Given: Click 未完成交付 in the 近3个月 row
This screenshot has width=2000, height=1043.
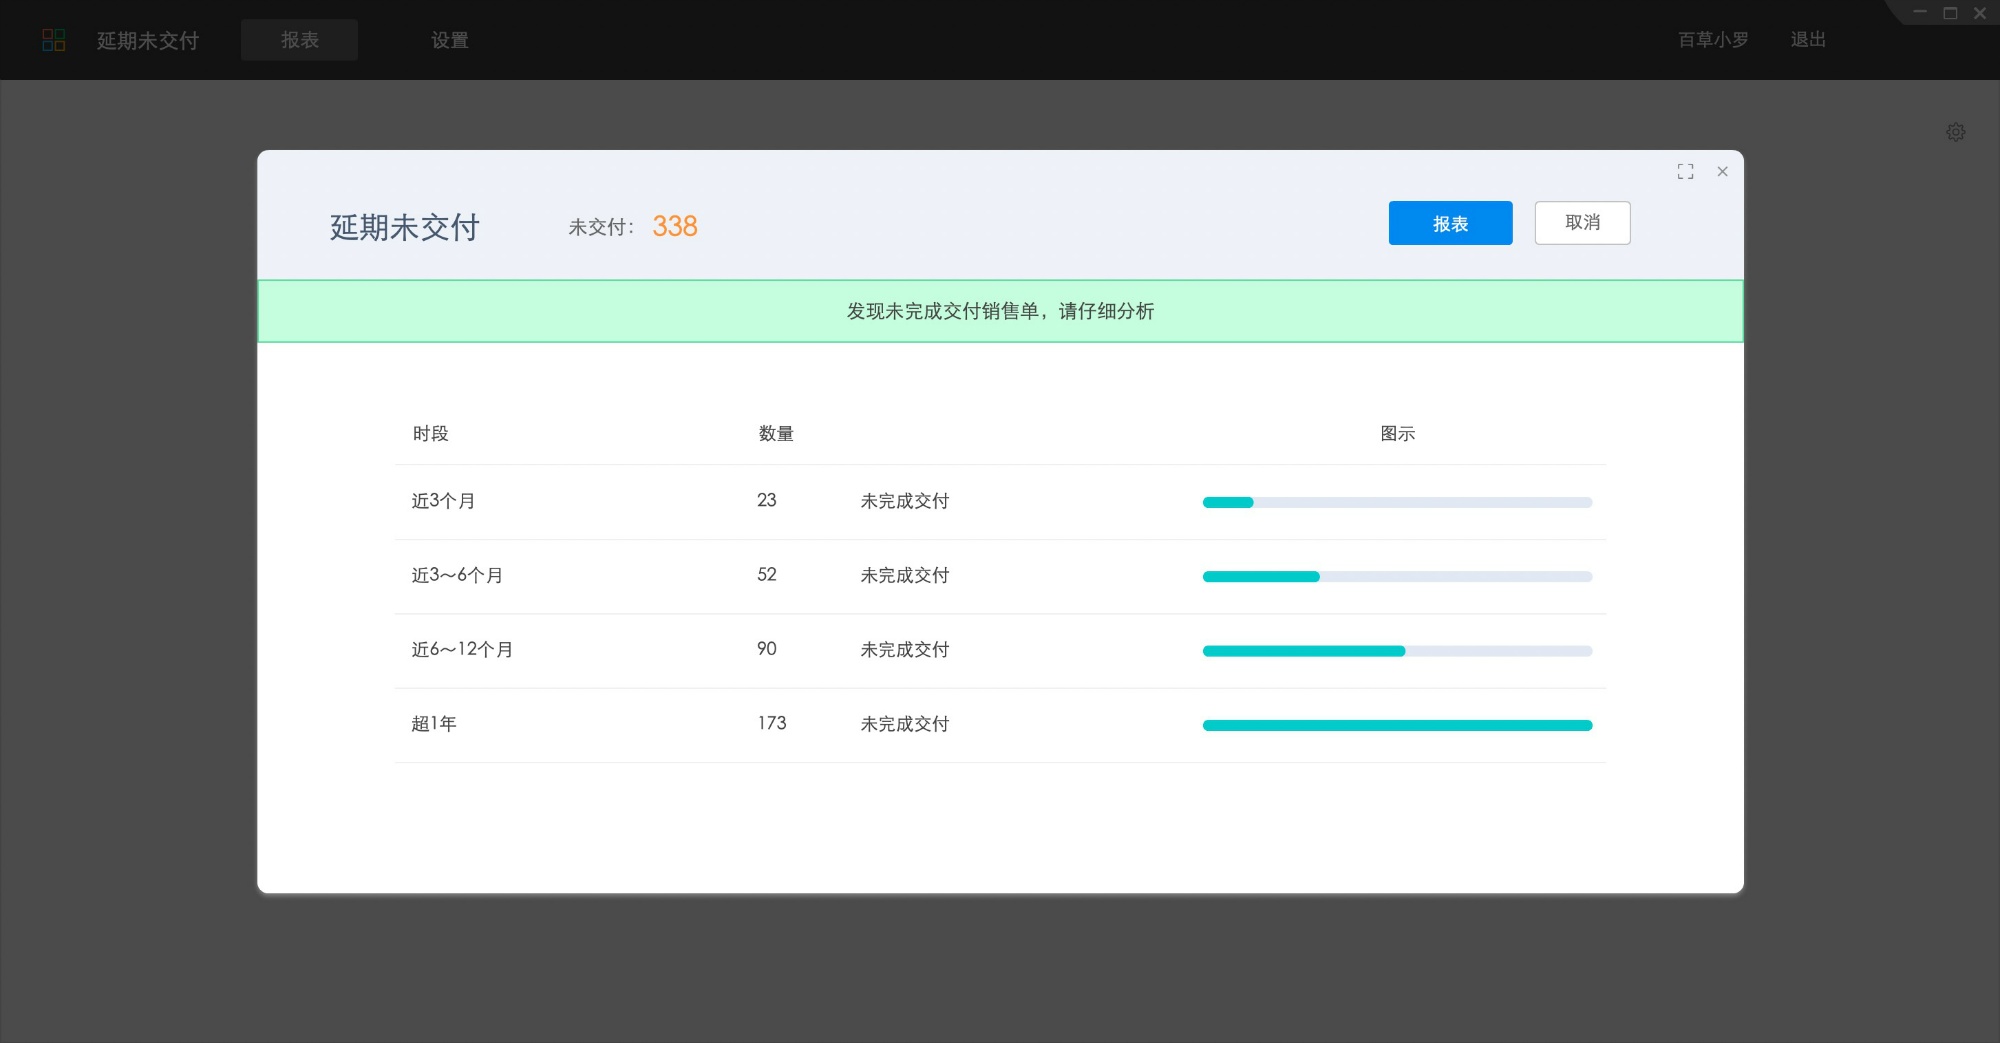Looking at the screenshot, I should [x=905, y=501].
